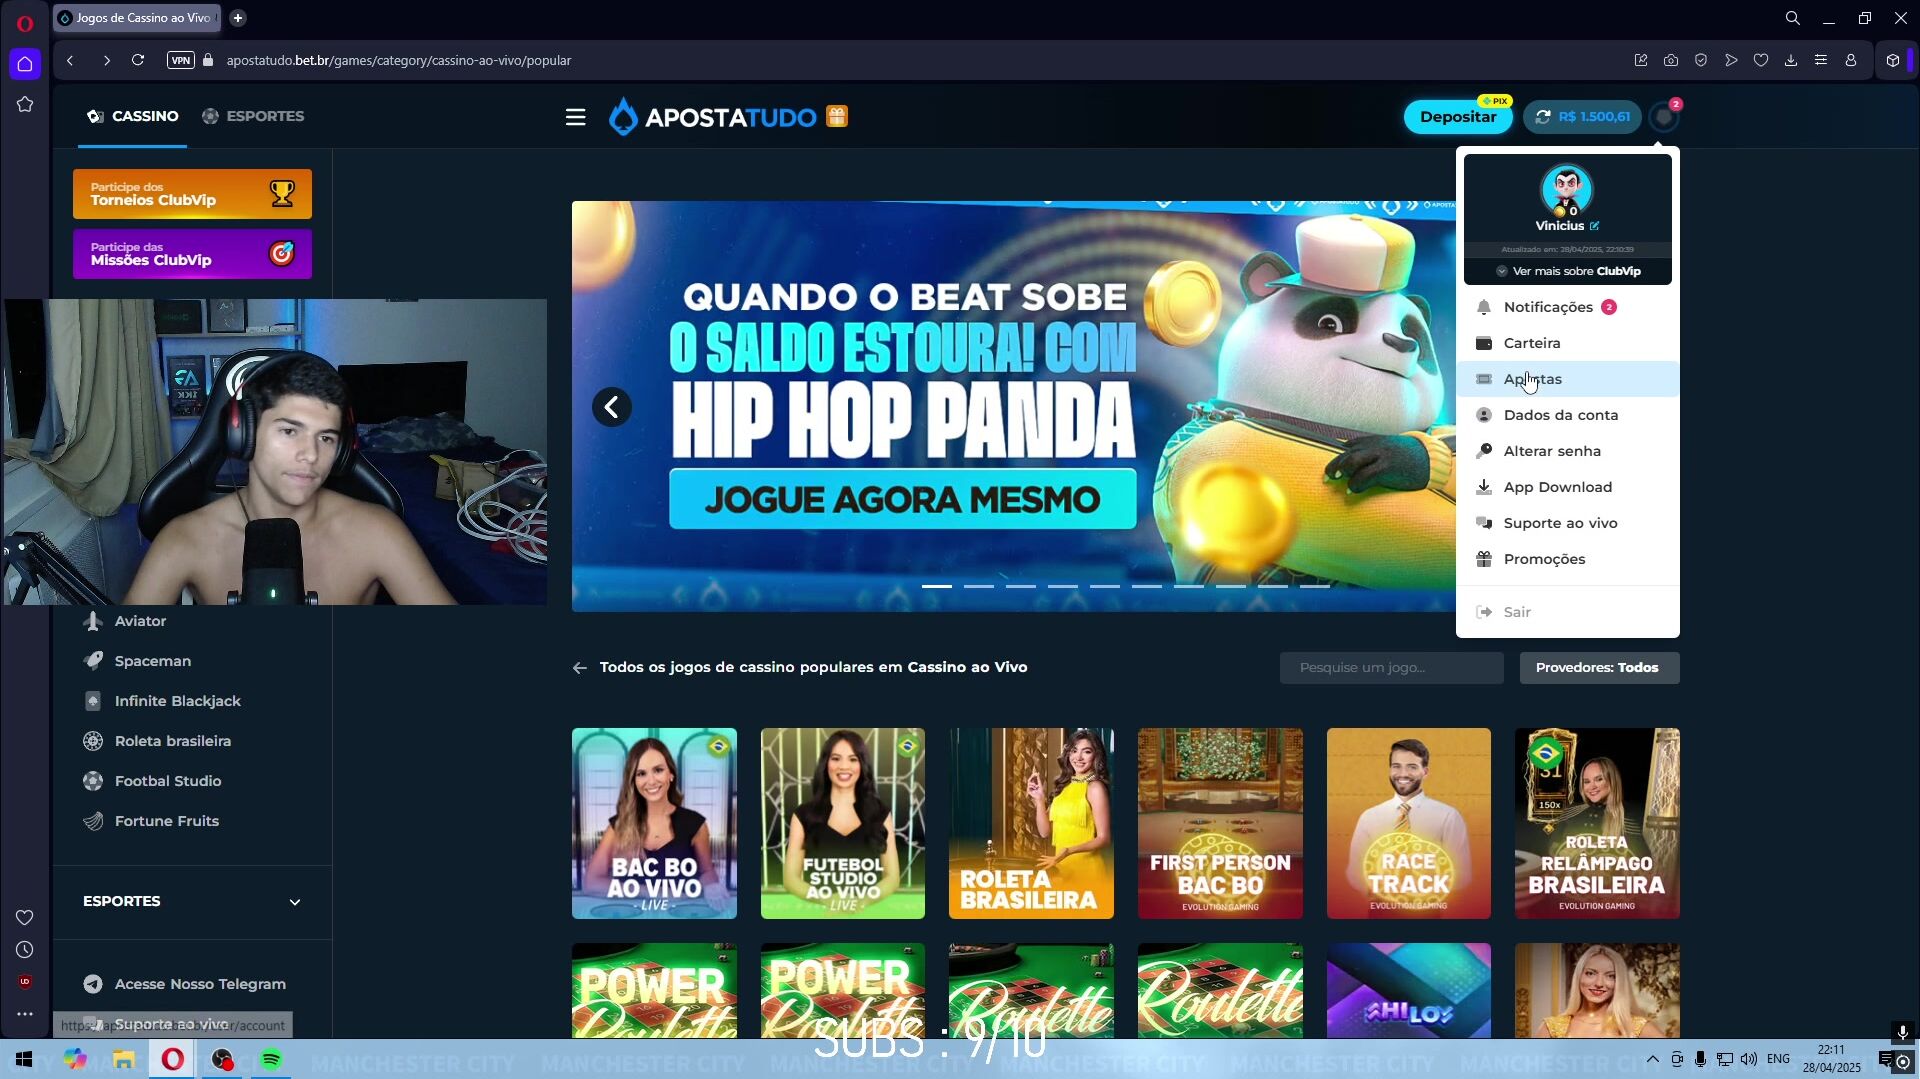Toggle the Opera VPN badge
1920x1079 pixels.
coord(180,60)
